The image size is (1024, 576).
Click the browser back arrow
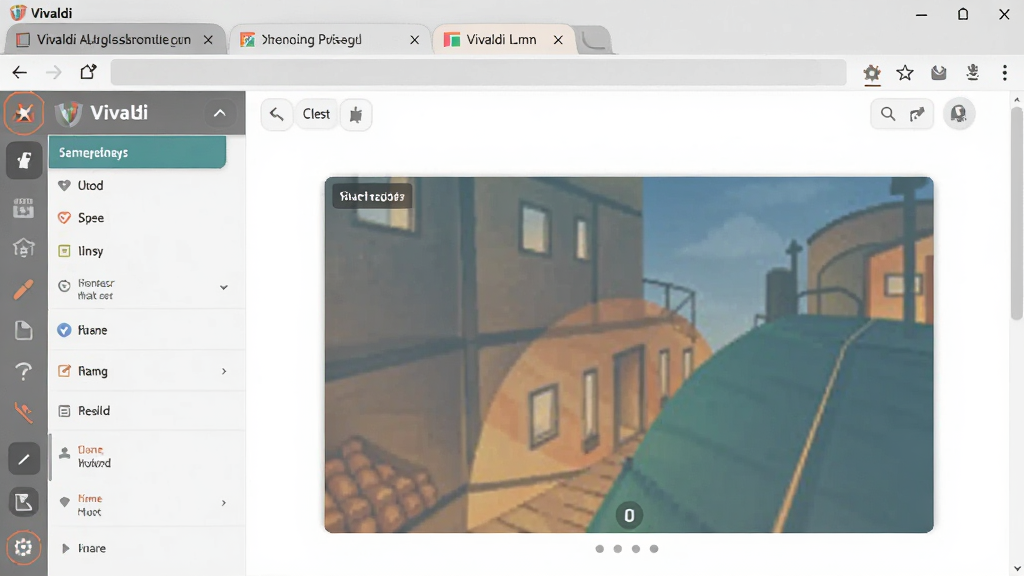20,72
